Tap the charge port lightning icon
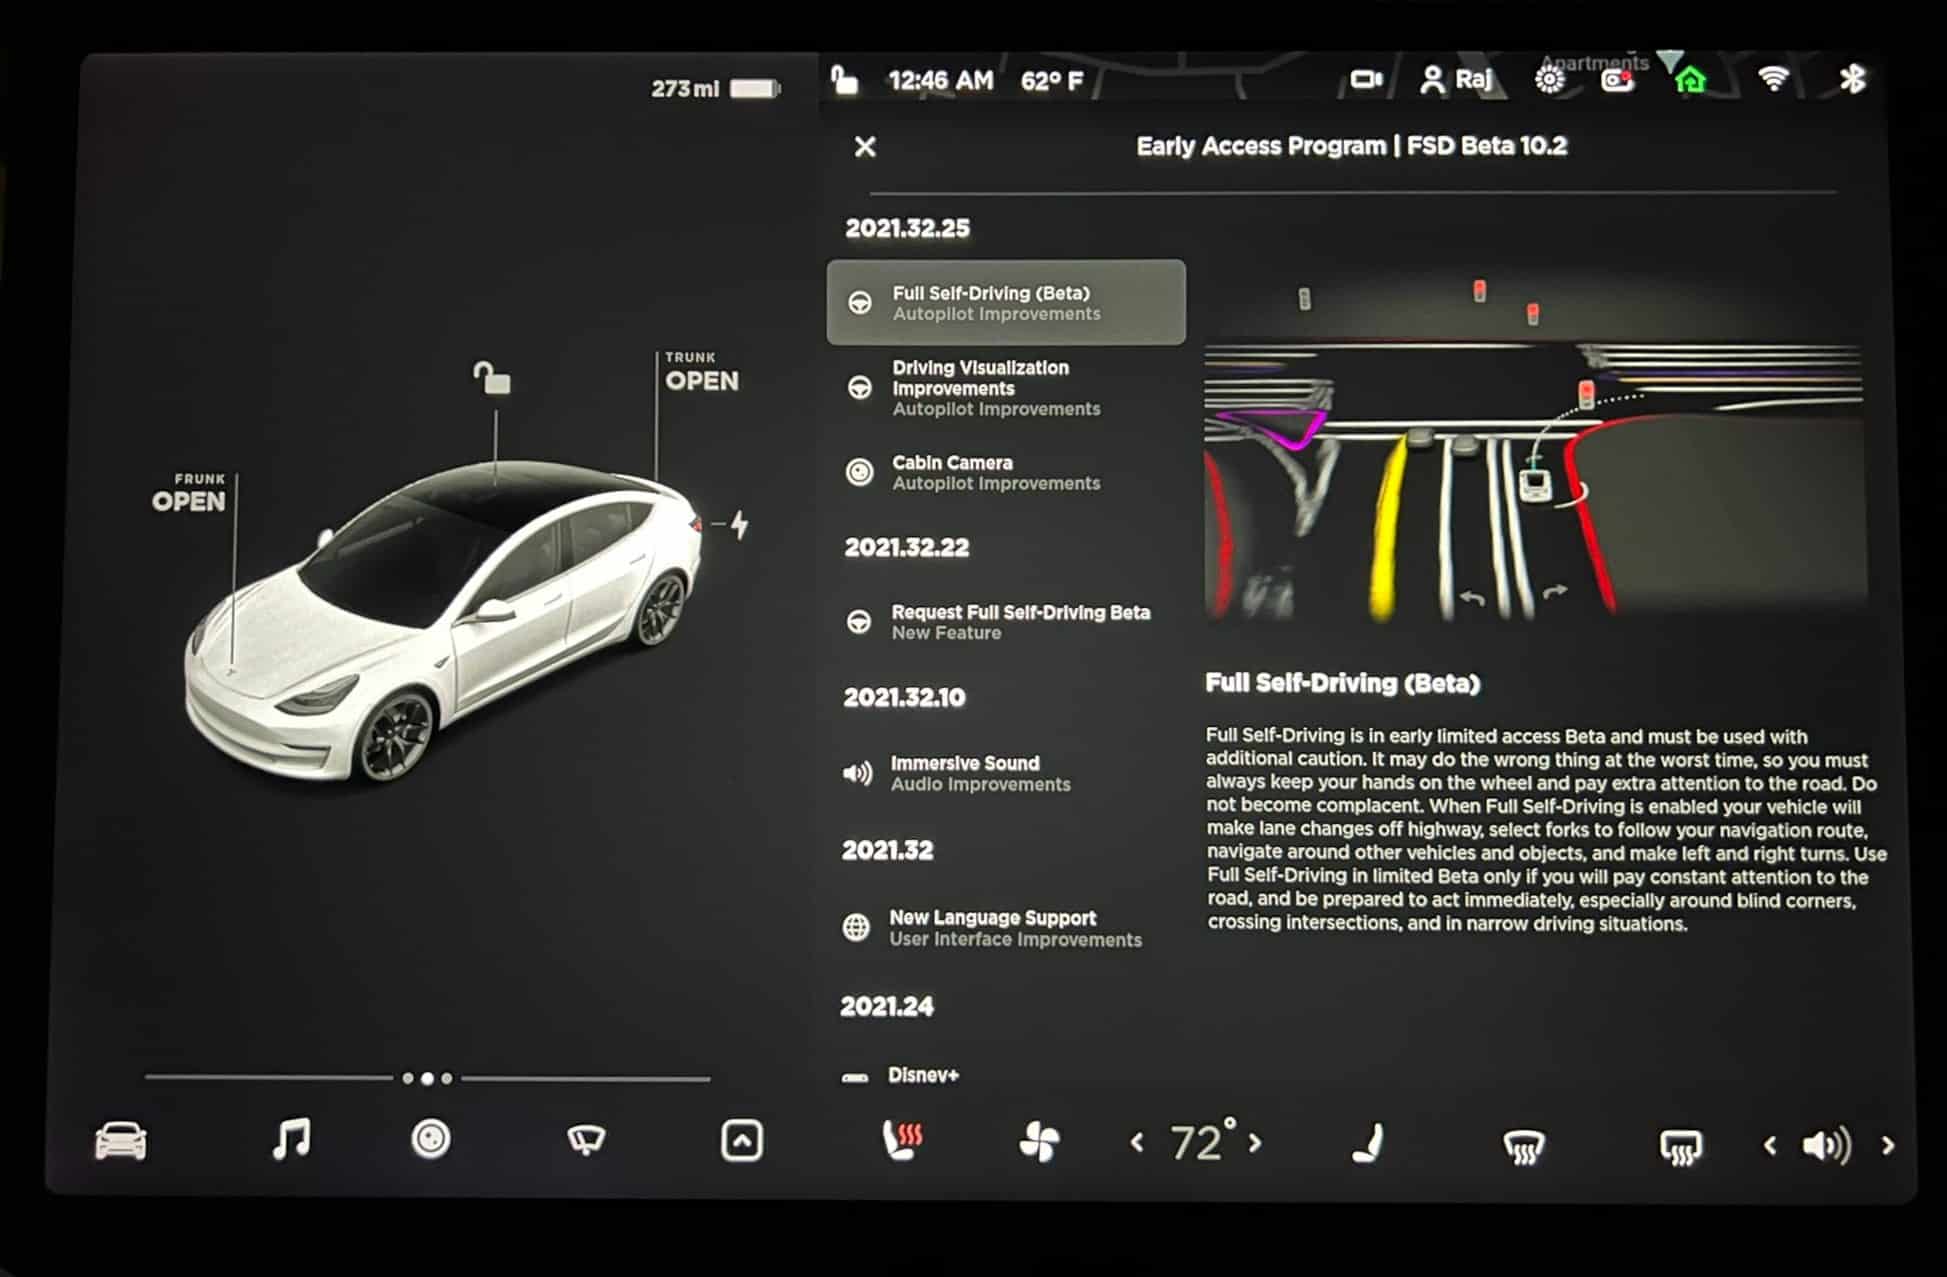The width and height of the screenshot is (1947, 1277). pos(739,524)
